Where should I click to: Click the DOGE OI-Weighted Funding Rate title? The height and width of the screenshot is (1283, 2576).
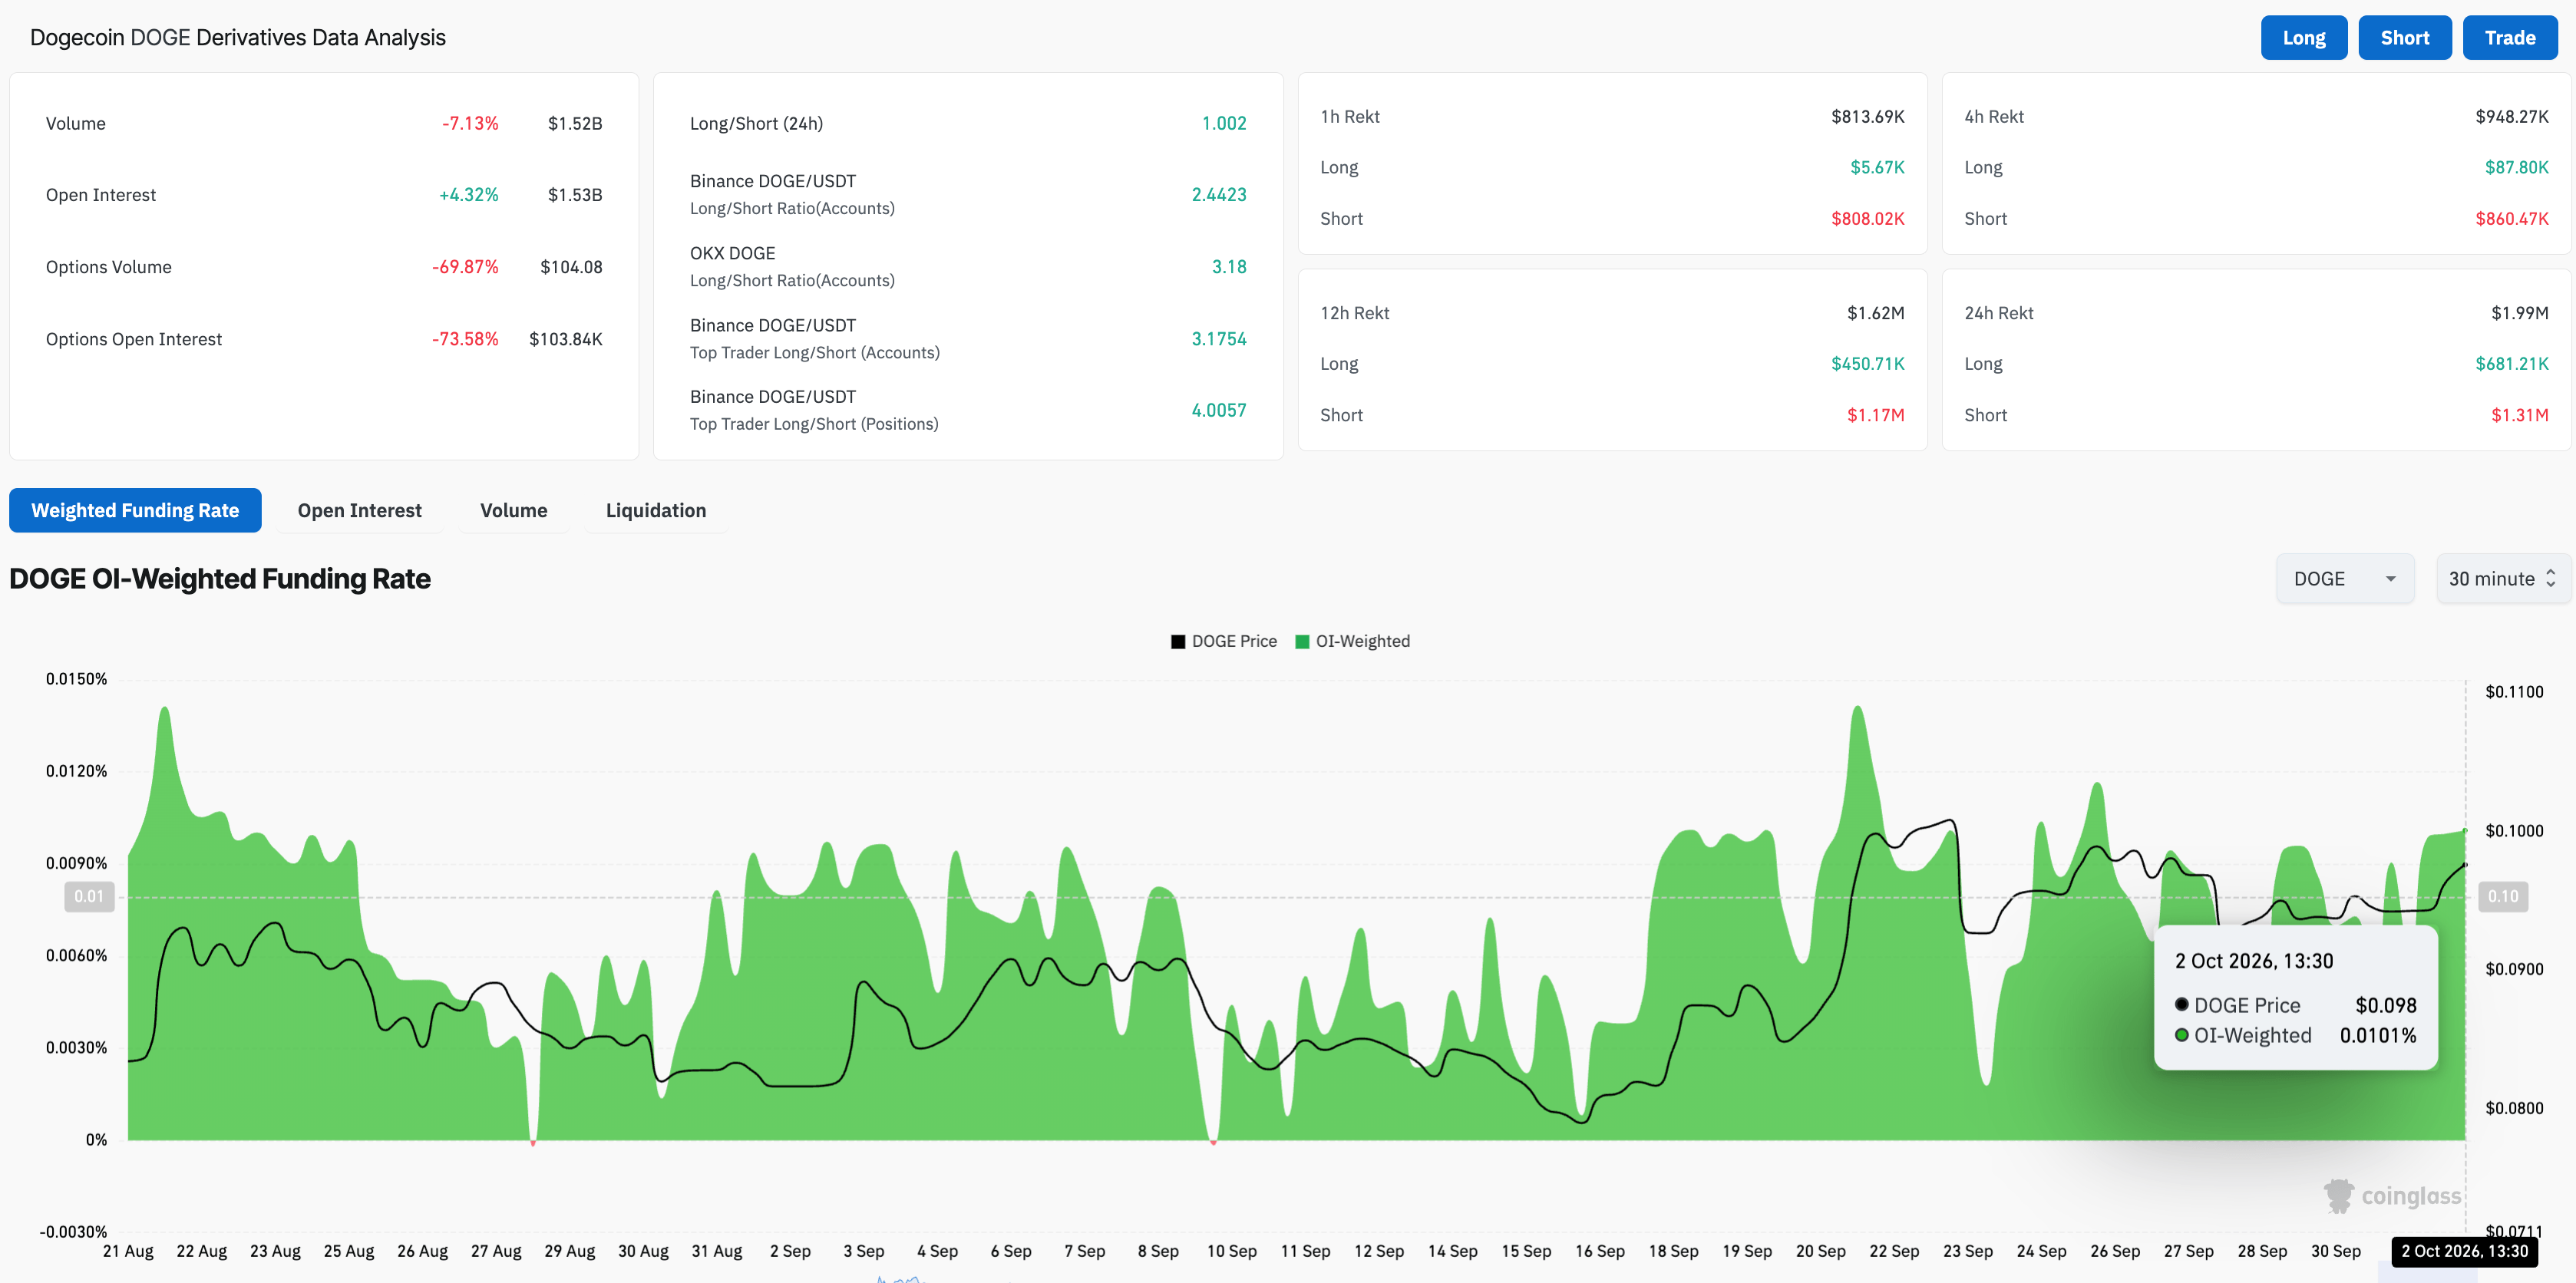[x=220, y=579]
